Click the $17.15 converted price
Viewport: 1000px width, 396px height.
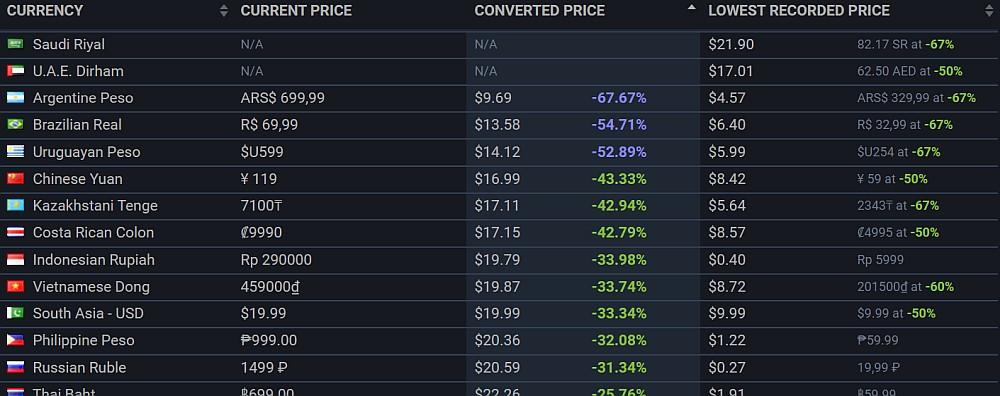tap(497, 232)
